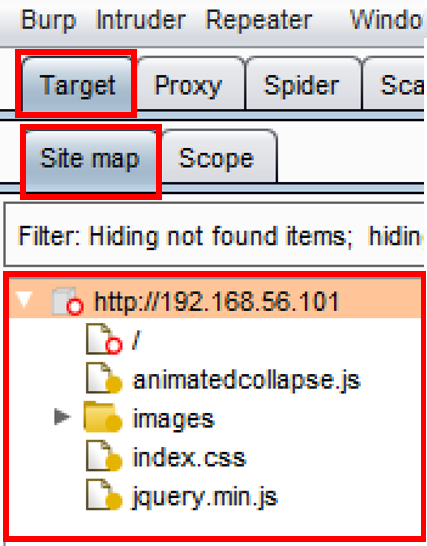Click the host icon beside http://192.168.56.101
The width and height of the screenshot is (427, 546).
point(67,301)
